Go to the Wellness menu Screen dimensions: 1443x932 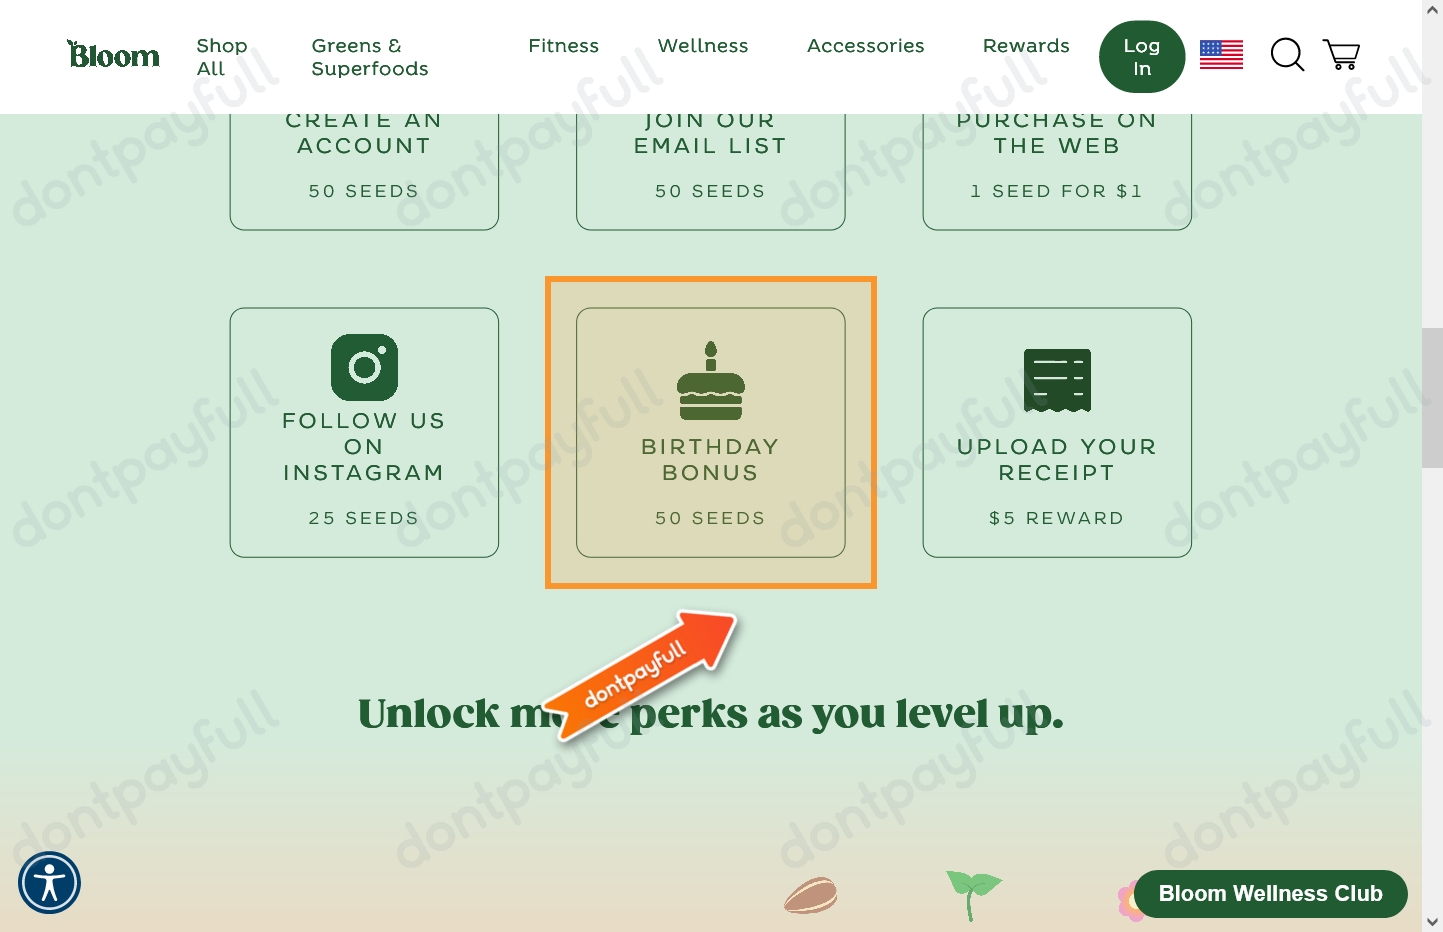(x=703, y=46)
